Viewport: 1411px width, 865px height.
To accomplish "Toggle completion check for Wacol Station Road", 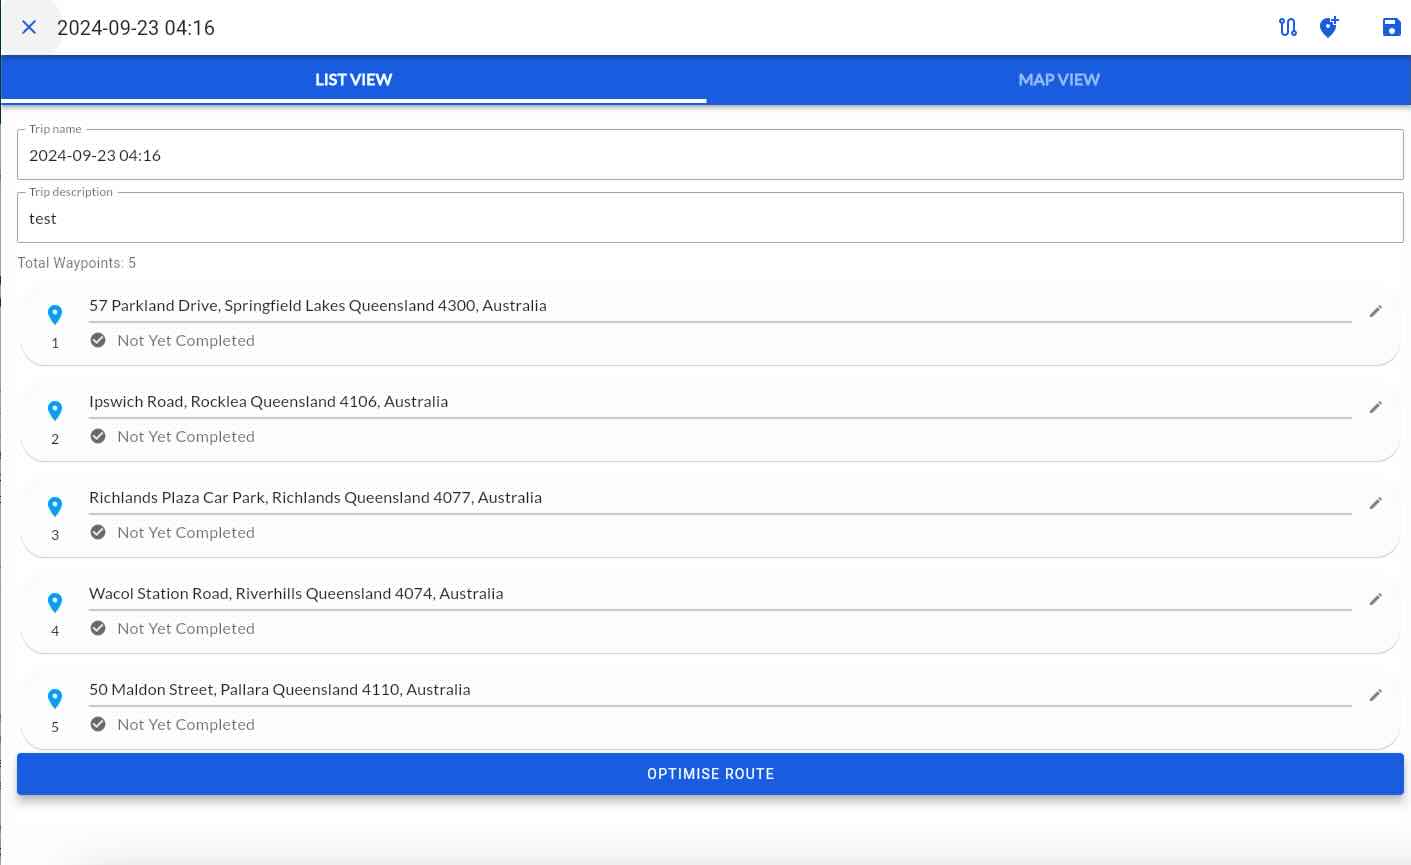I will [98, 628].
